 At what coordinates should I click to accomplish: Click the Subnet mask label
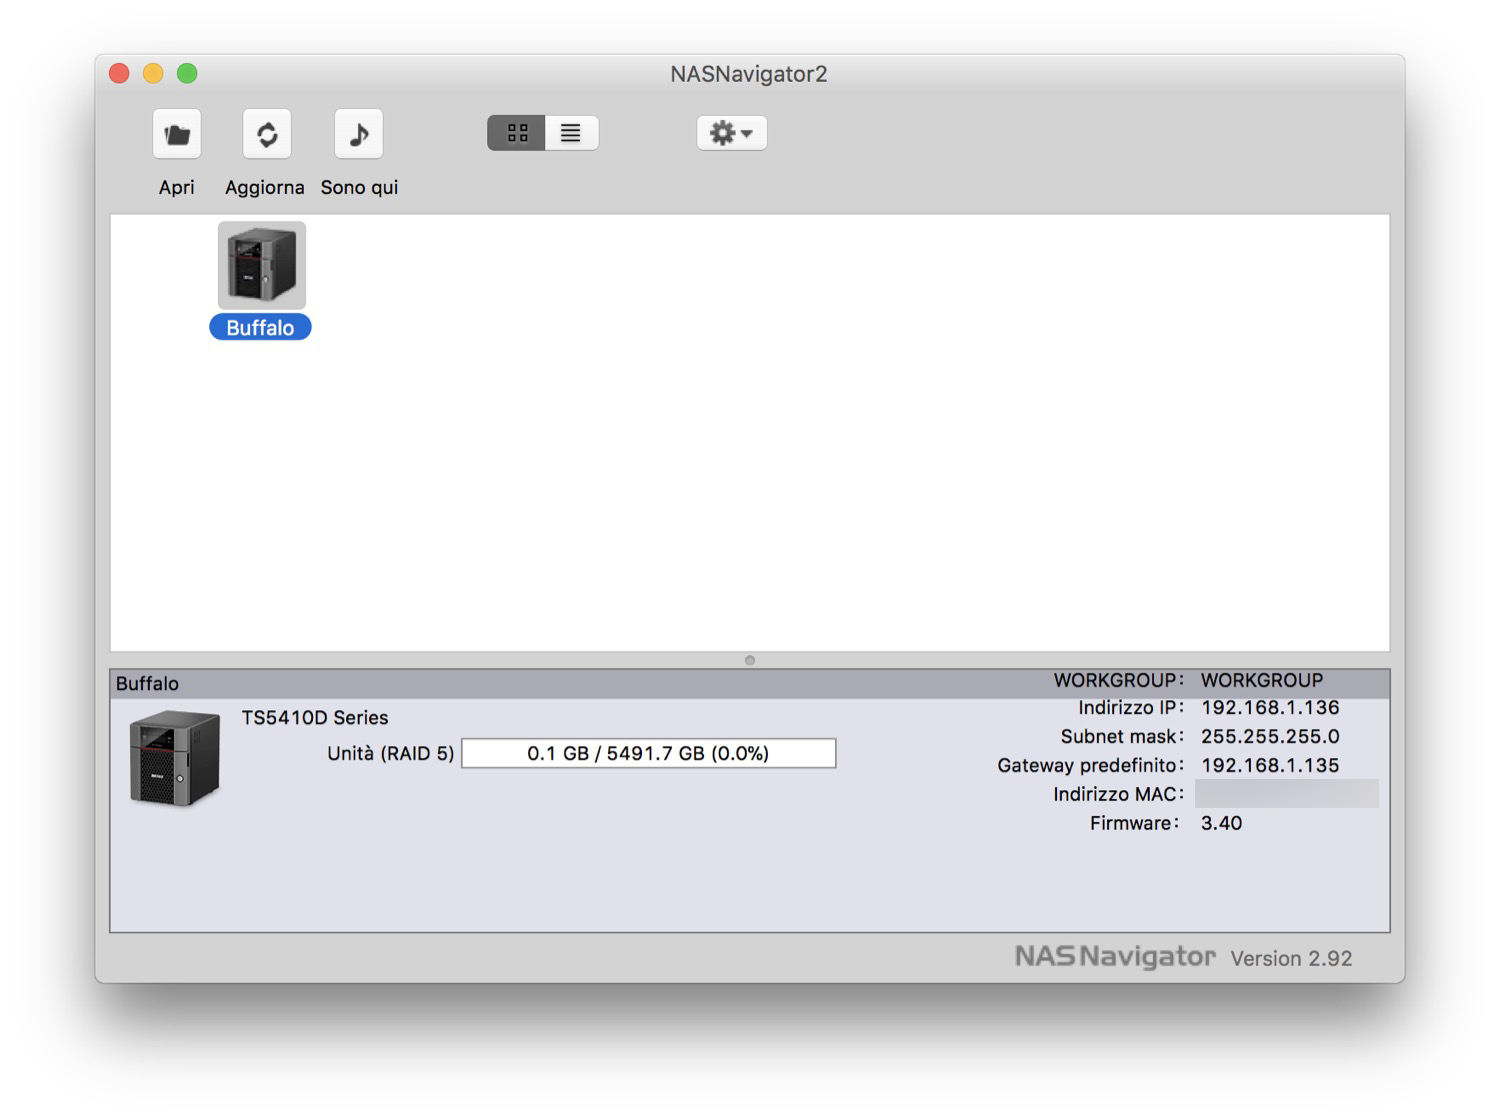1122,737
